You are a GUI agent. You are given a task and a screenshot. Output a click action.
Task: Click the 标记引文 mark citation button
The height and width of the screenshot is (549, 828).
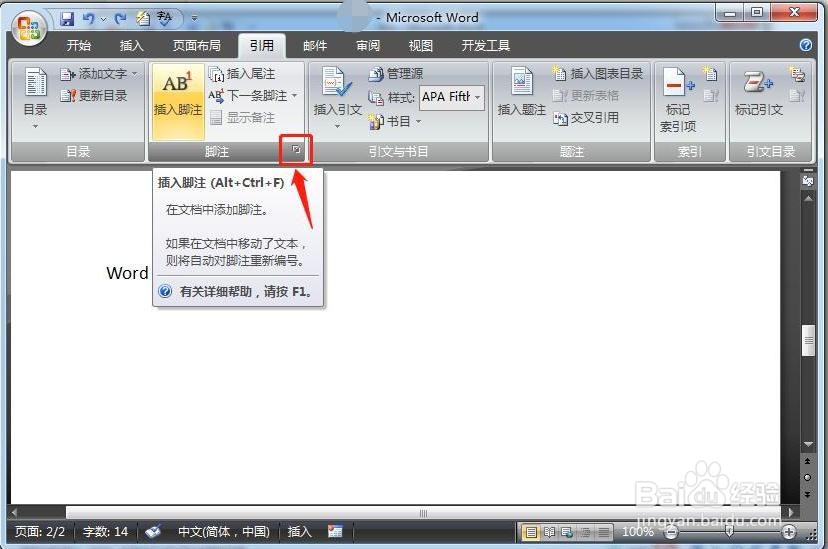point(758,91)
